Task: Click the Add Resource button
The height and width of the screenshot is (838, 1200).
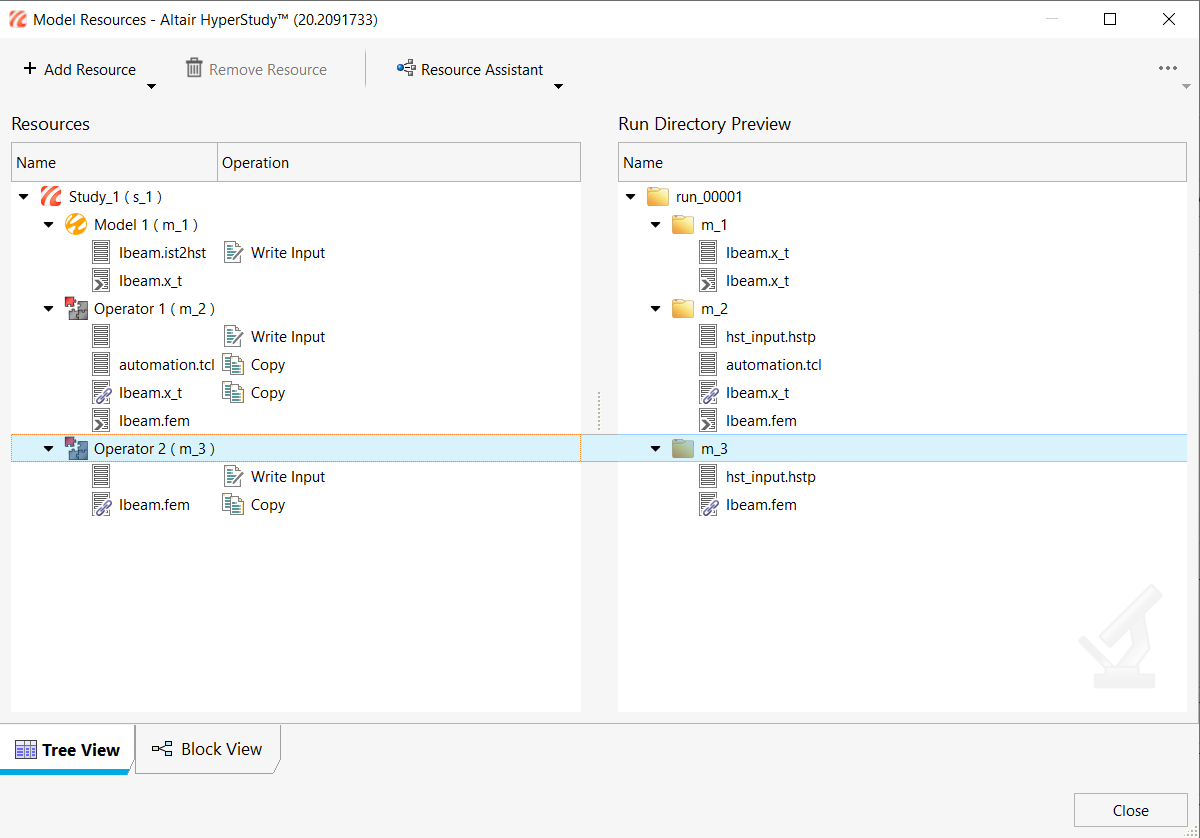Action: coord(80,69)
